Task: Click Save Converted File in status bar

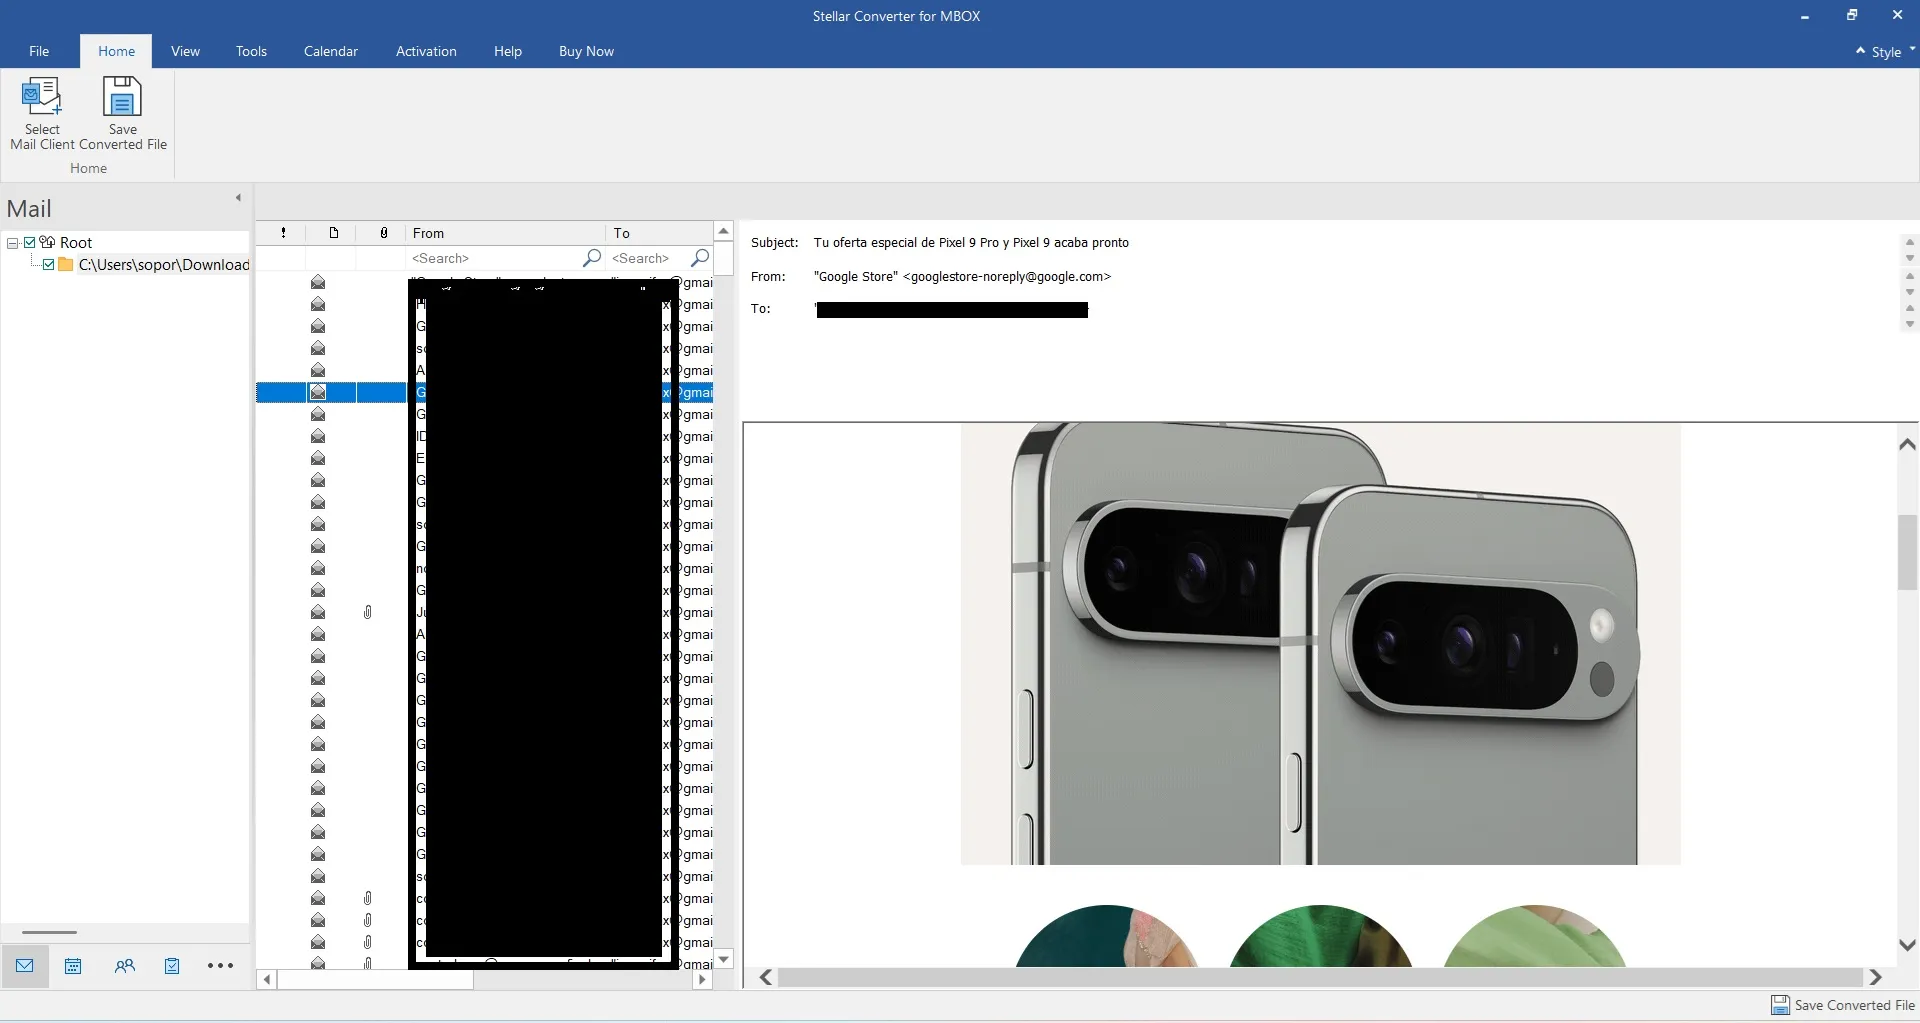Action: (x=1843, y=1005)
